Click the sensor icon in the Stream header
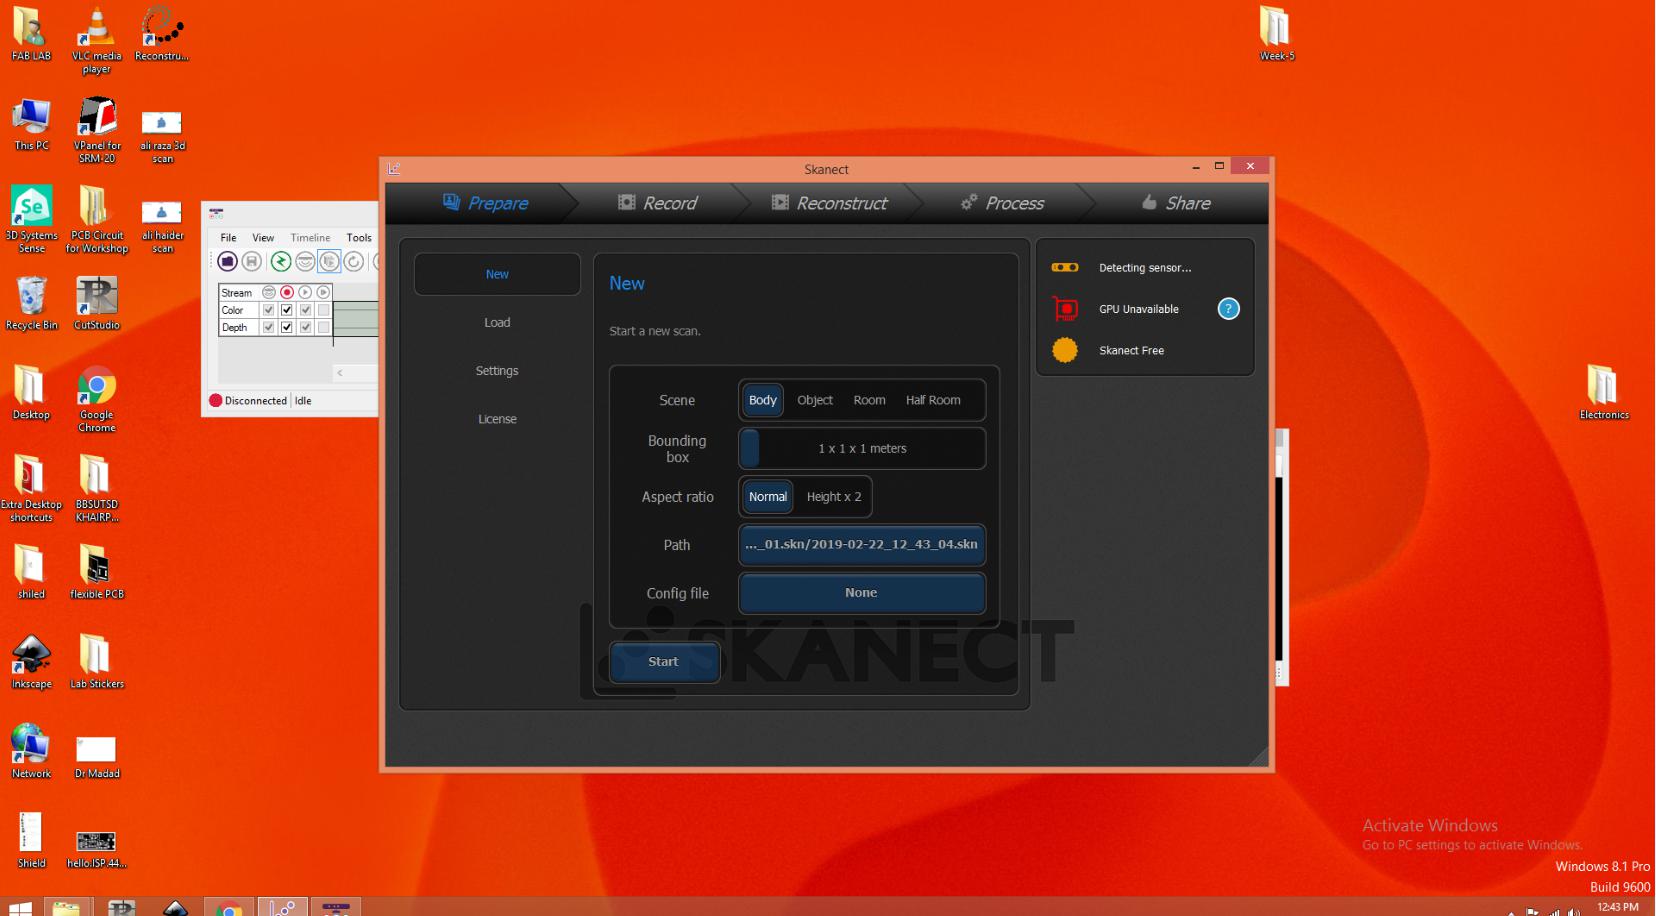 click(x=269, y=293)
